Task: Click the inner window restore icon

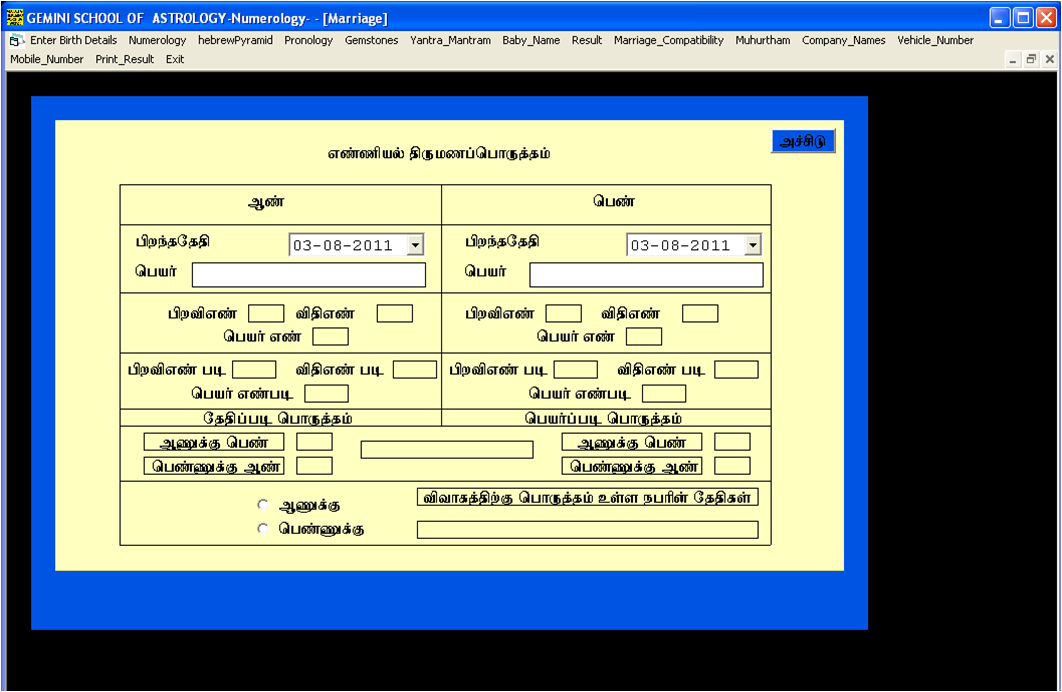Action: point(1031,60)
